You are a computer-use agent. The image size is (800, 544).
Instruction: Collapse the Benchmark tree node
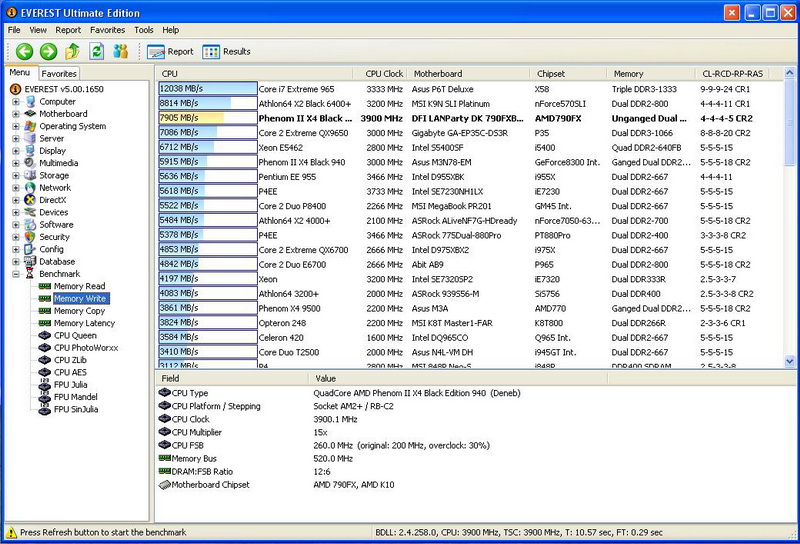(x=16, y=274)
